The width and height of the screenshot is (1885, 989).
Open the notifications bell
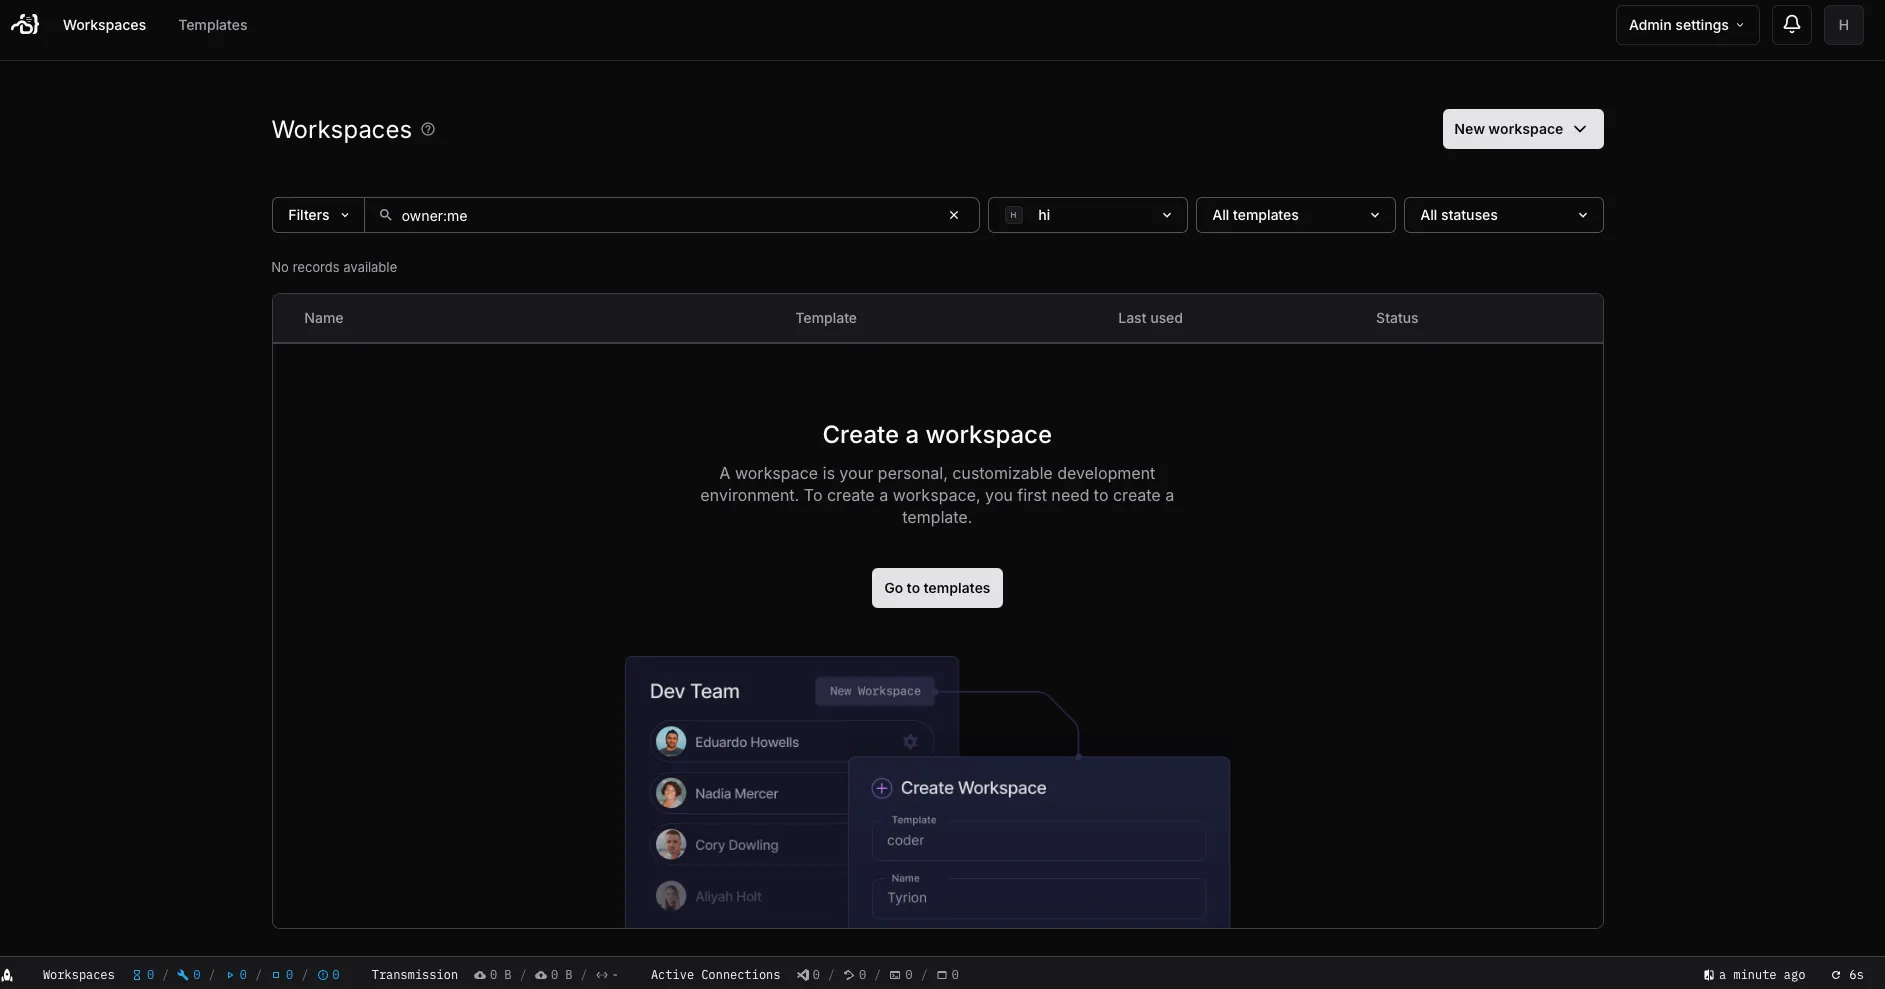[1791, 25]
